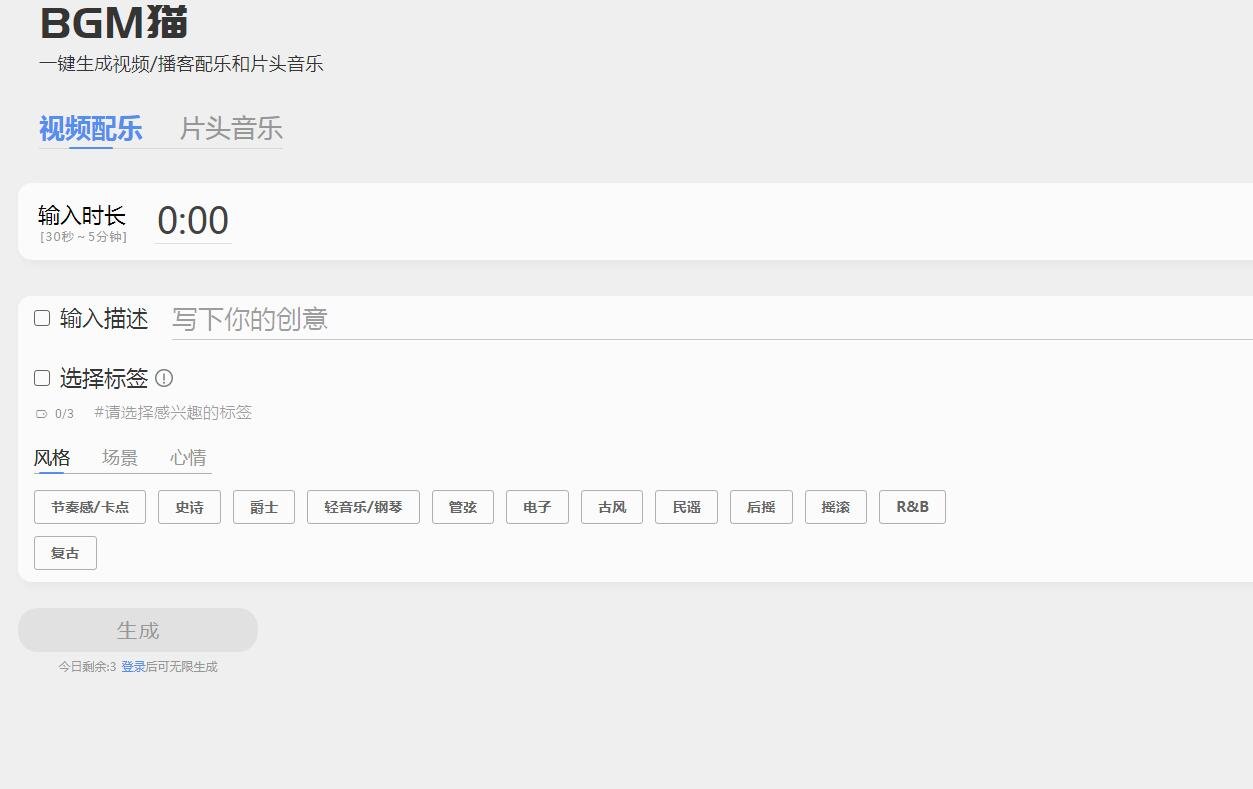The image size is (1253, 789).
Task: Select the 管弦 style tag
Action: tap(463, 507)
